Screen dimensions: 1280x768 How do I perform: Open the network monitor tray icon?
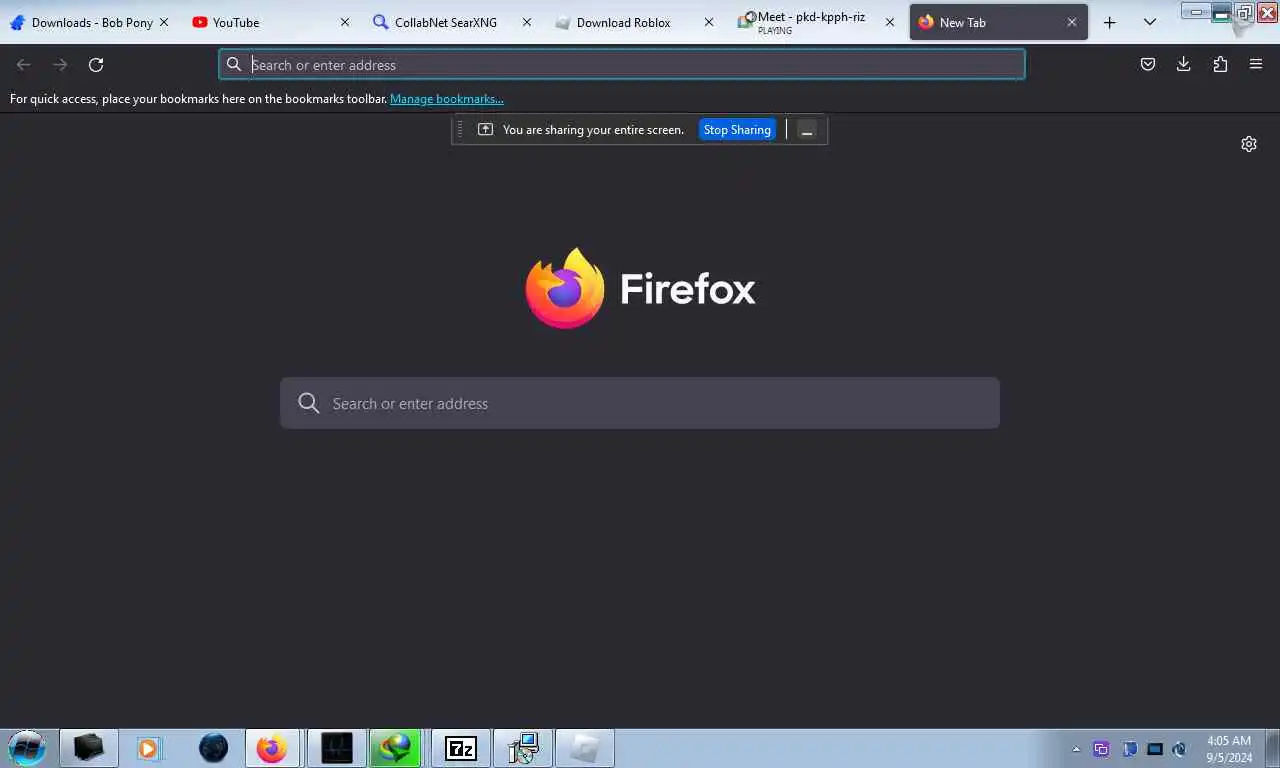(1155, 749)
